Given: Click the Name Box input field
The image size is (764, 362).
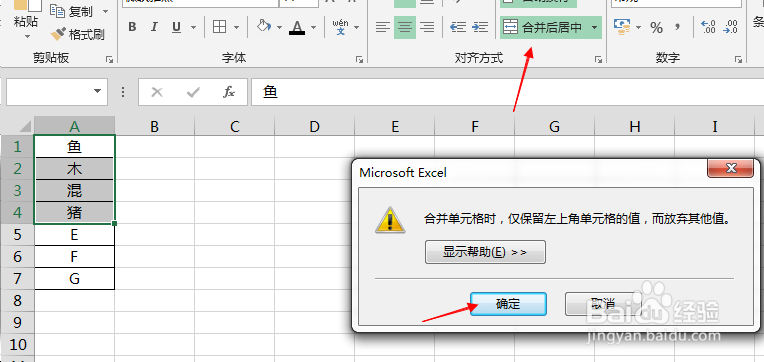Looking at the screenshot, I should pyautogui.click(x=48, y=92).
